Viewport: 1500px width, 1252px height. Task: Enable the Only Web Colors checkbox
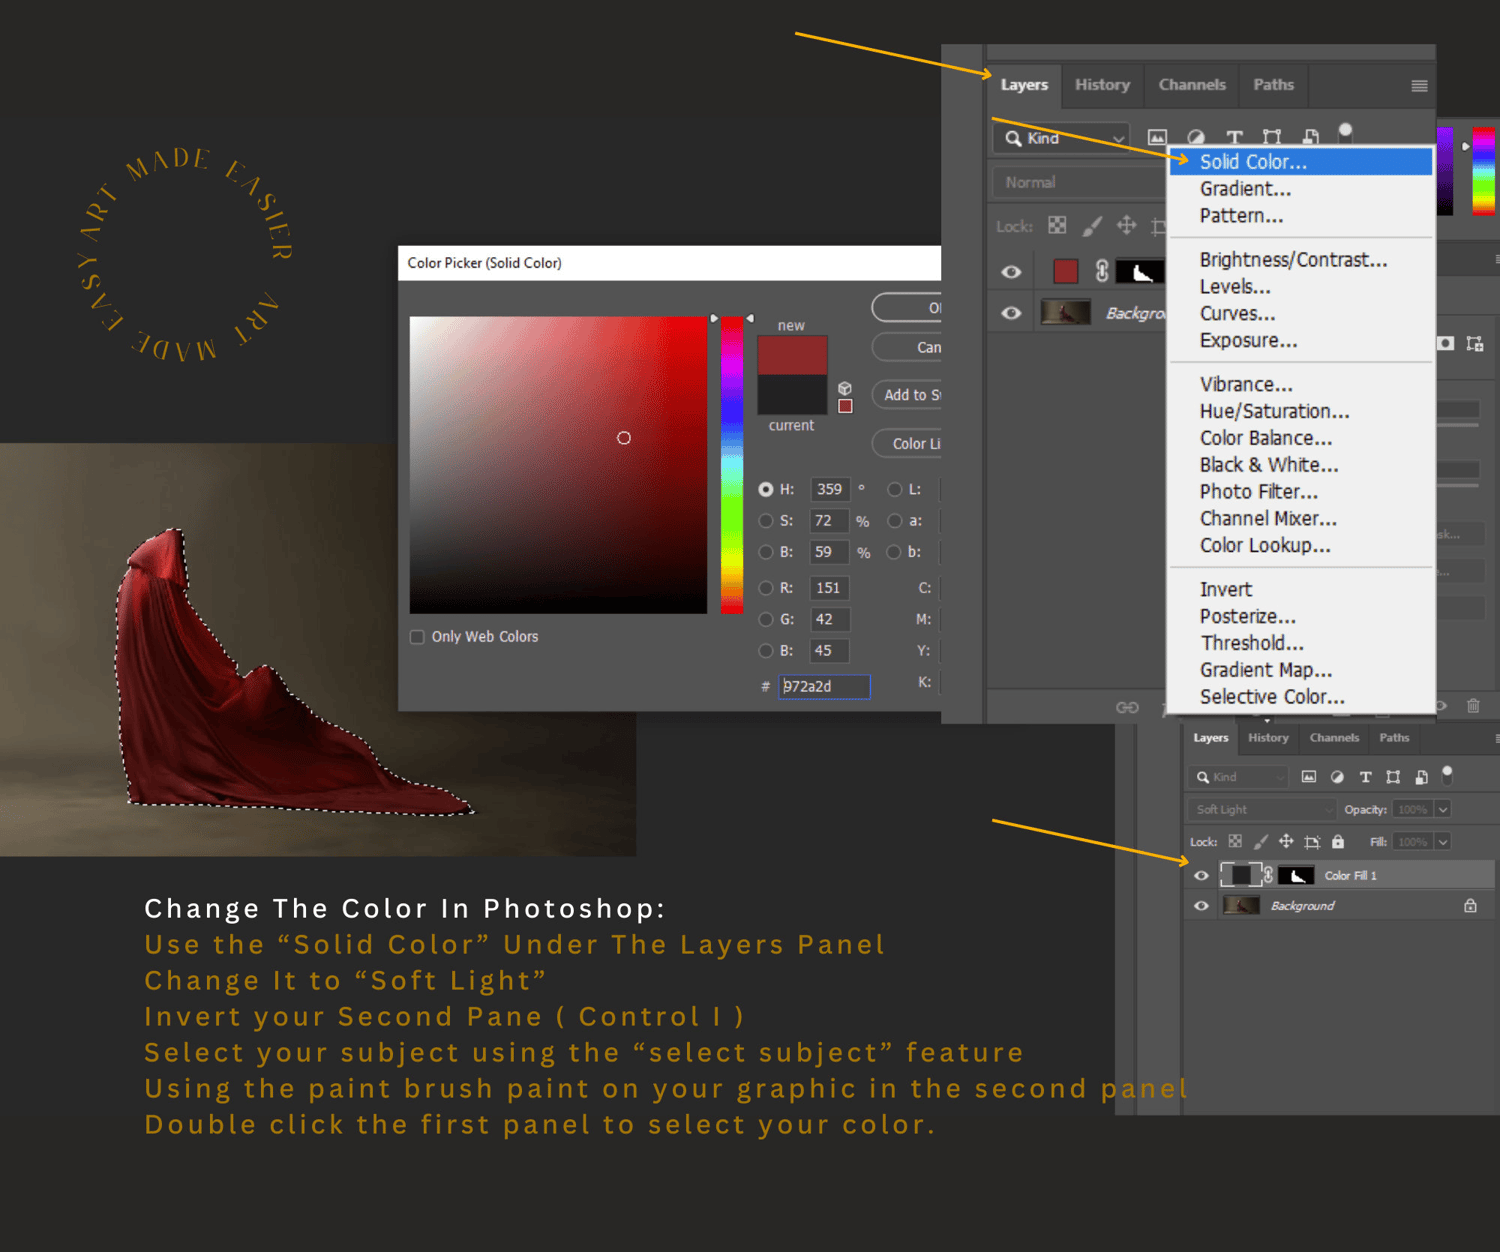(x=417, y=637)
